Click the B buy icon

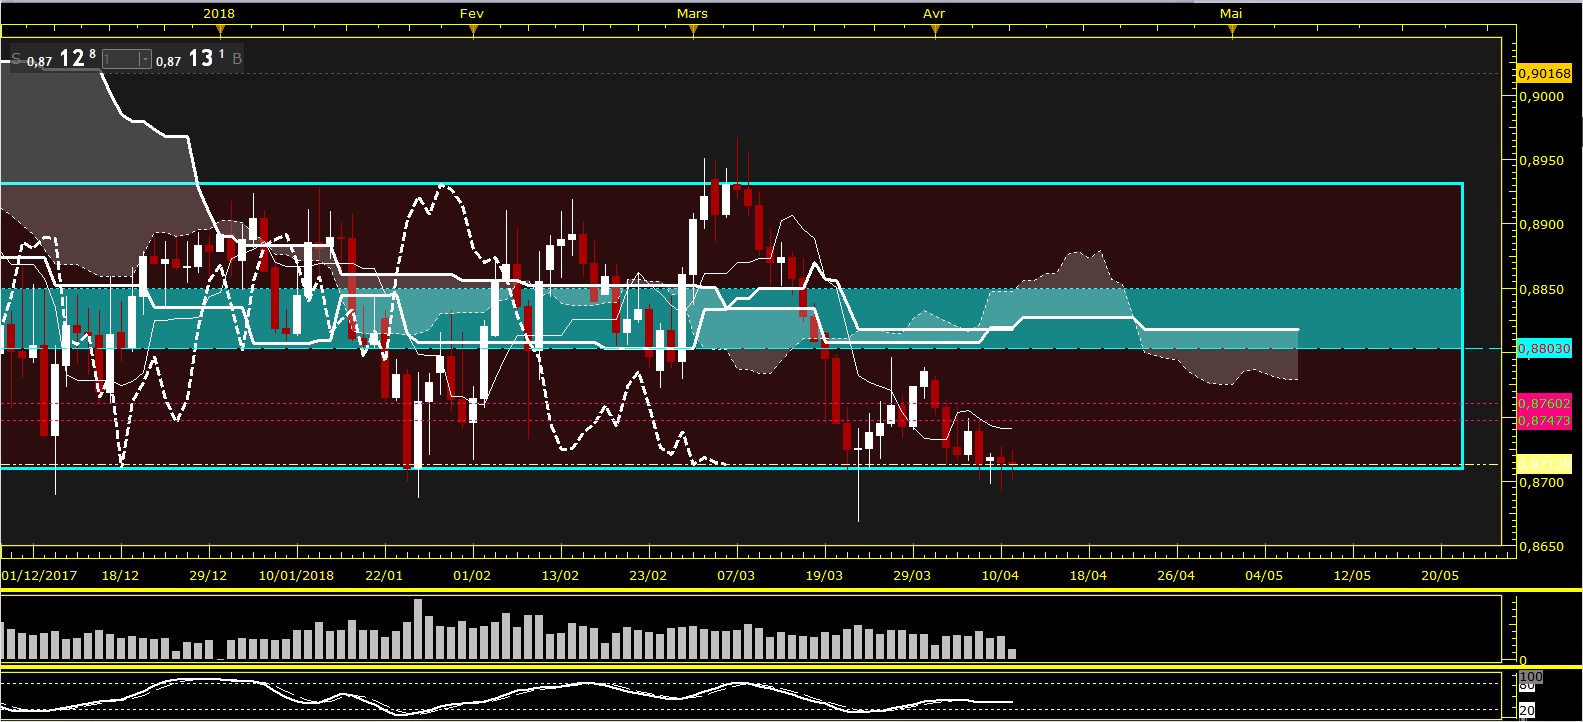click(237, 59)
